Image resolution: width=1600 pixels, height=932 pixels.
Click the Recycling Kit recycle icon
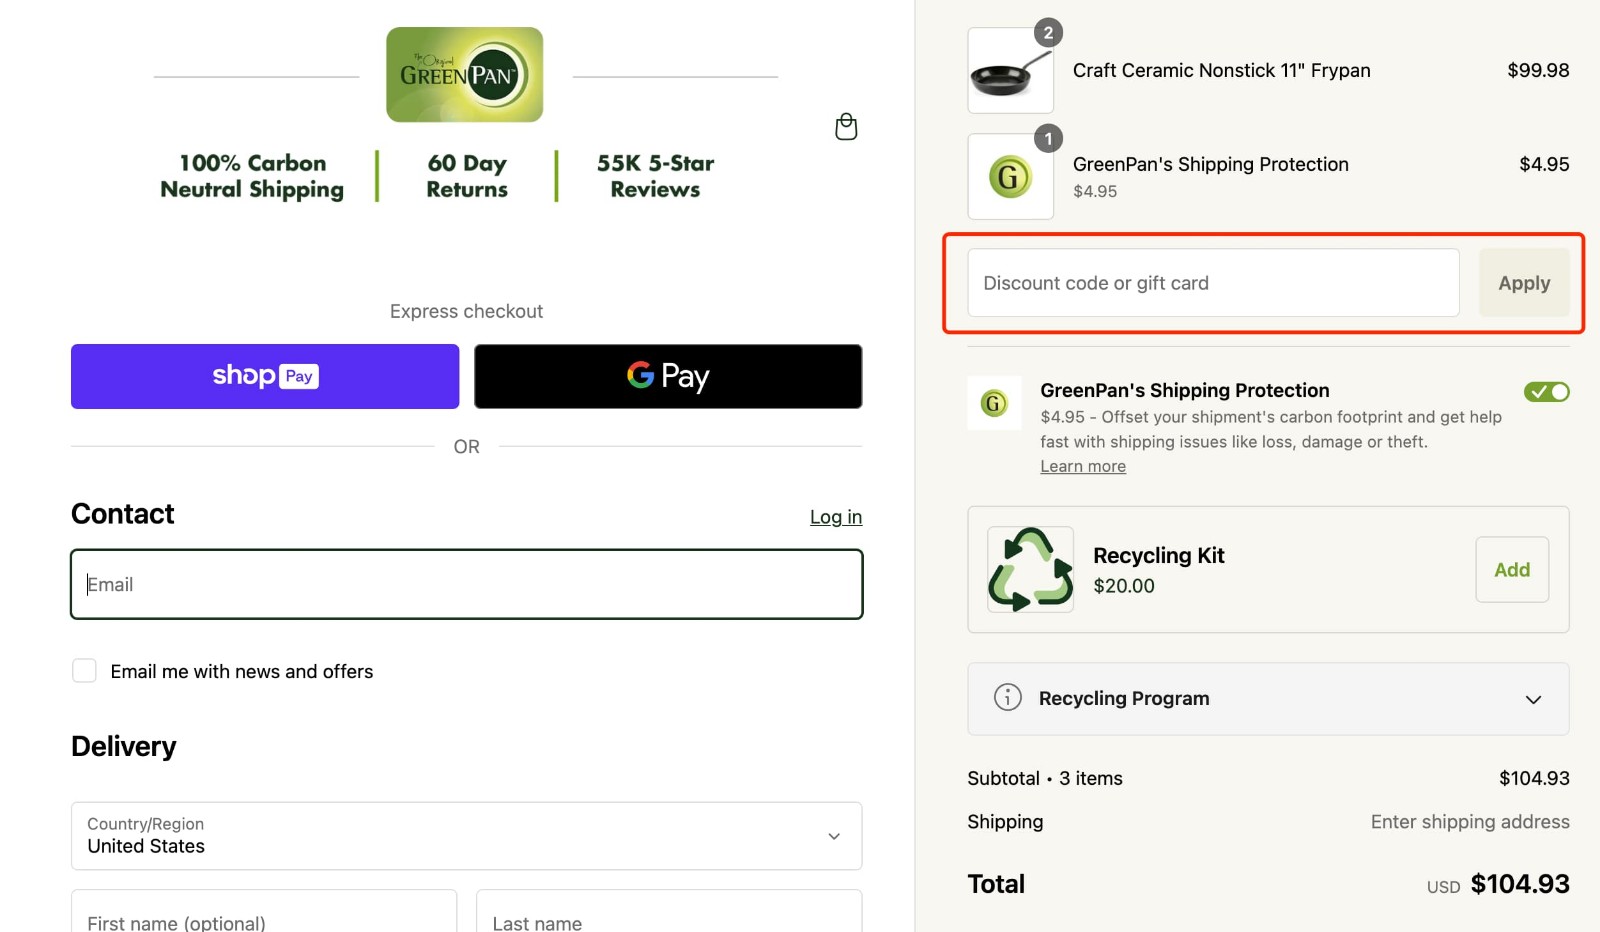click(1029, 569)
